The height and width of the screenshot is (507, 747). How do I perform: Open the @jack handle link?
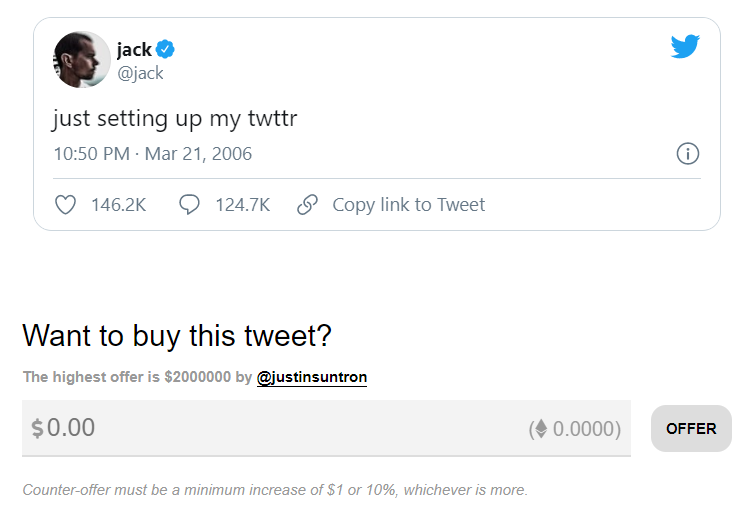coord(140,73)
